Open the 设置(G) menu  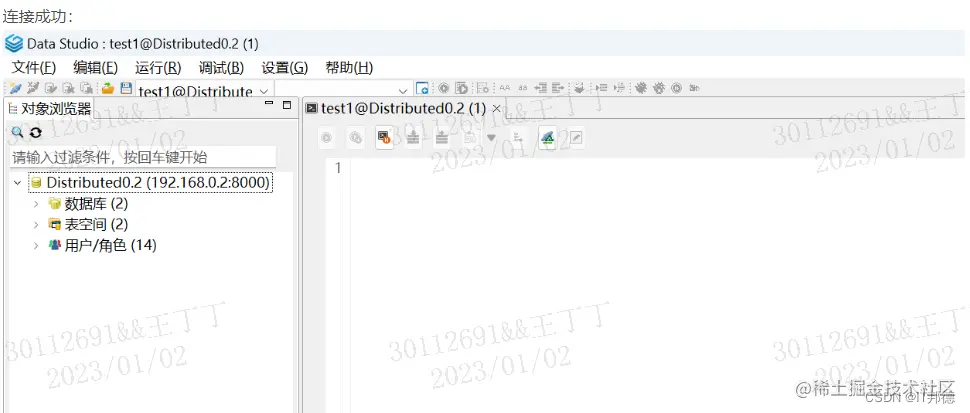point(285,67)
